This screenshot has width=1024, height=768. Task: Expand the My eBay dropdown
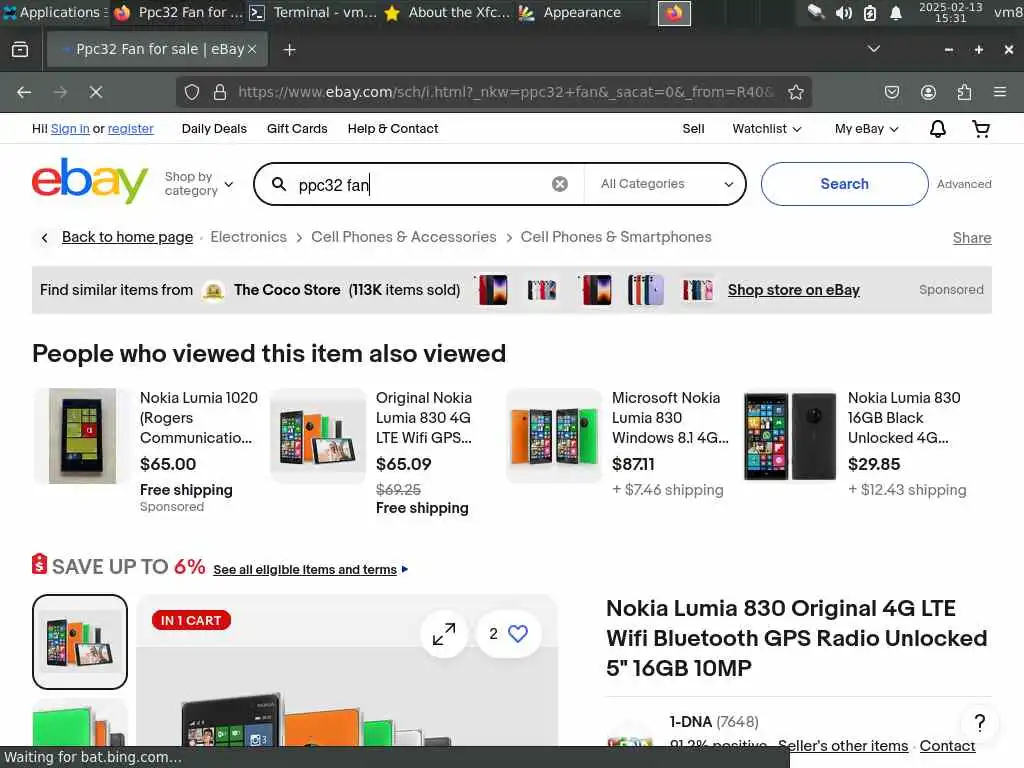click(x=866, y=129)
